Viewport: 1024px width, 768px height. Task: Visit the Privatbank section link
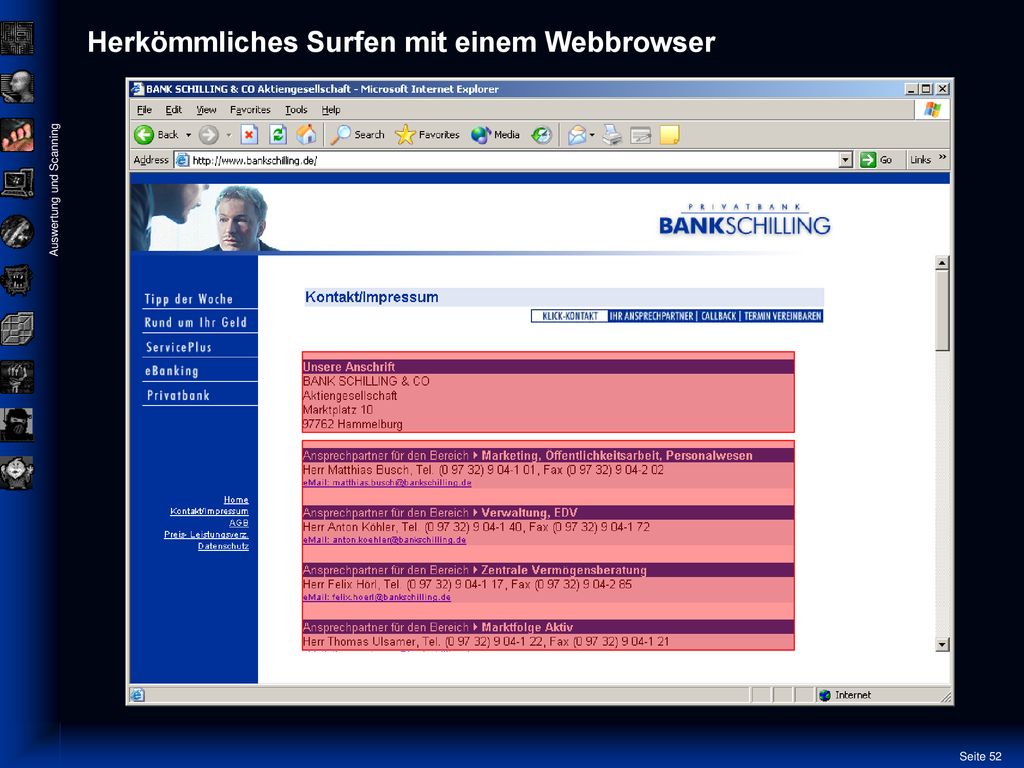point(178,395)
